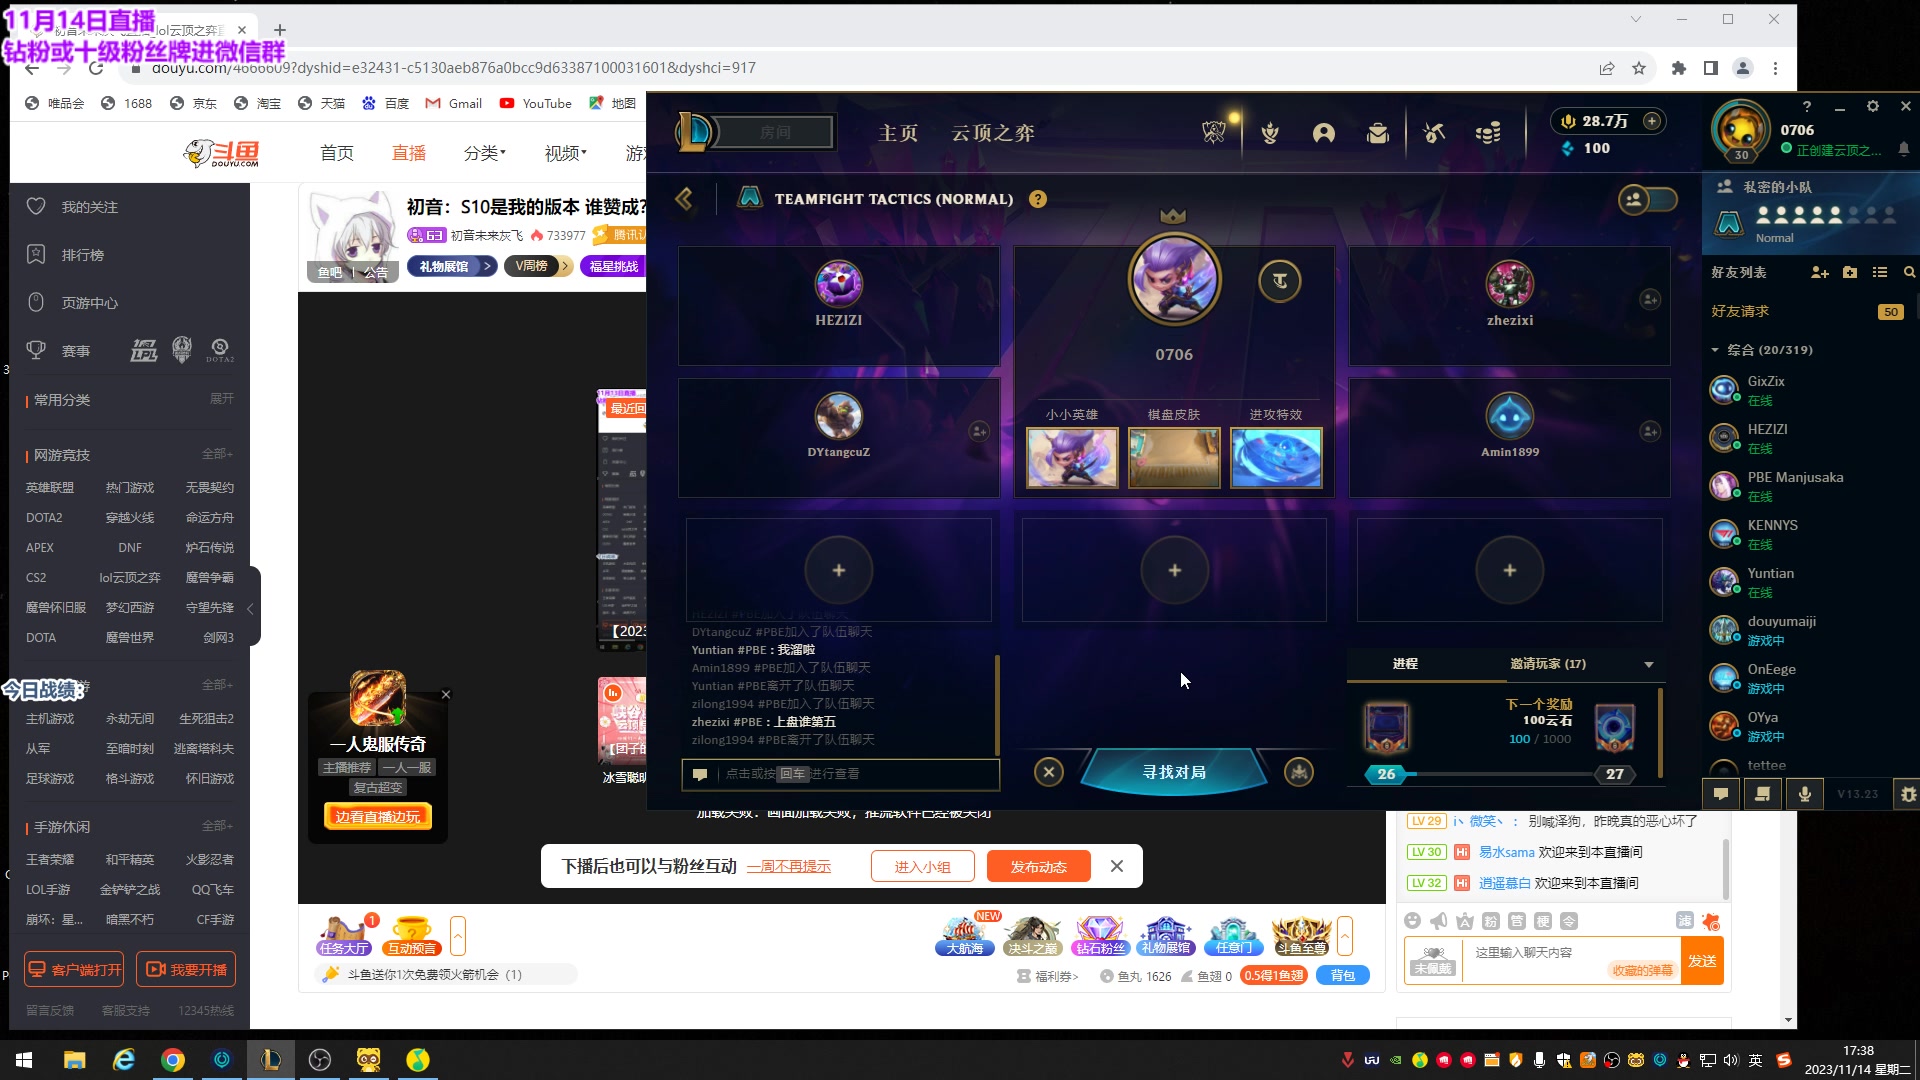
Task: Open the loot backpack icon in top navbar
Action: (1379, 132)
